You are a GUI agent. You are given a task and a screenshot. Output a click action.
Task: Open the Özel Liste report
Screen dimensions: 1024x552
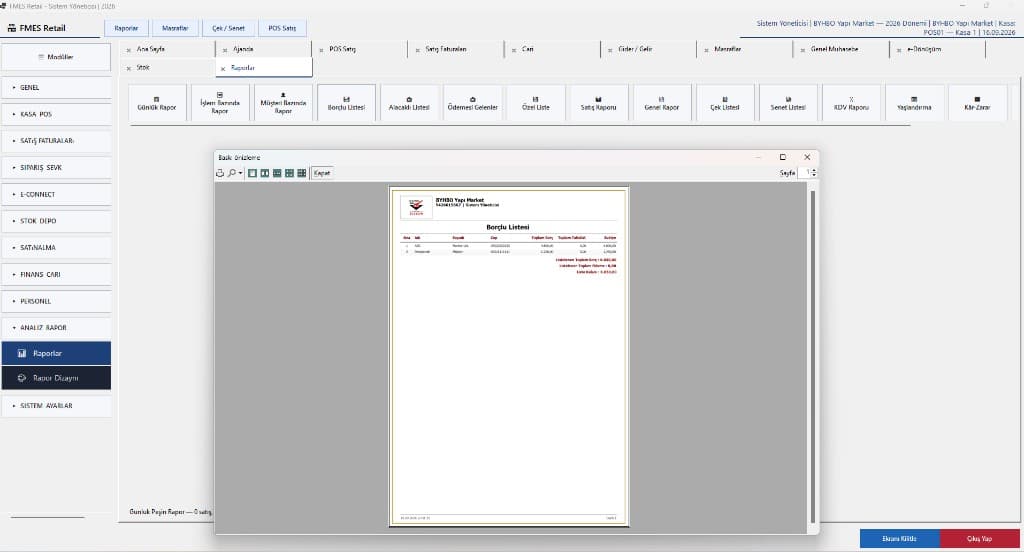pos(536,103)
